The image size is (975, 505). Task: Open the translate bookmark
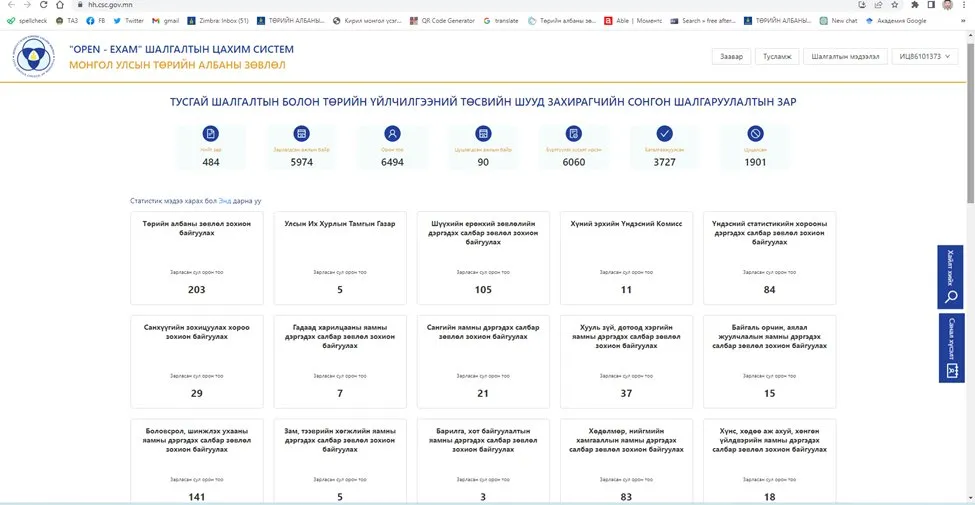501,21
